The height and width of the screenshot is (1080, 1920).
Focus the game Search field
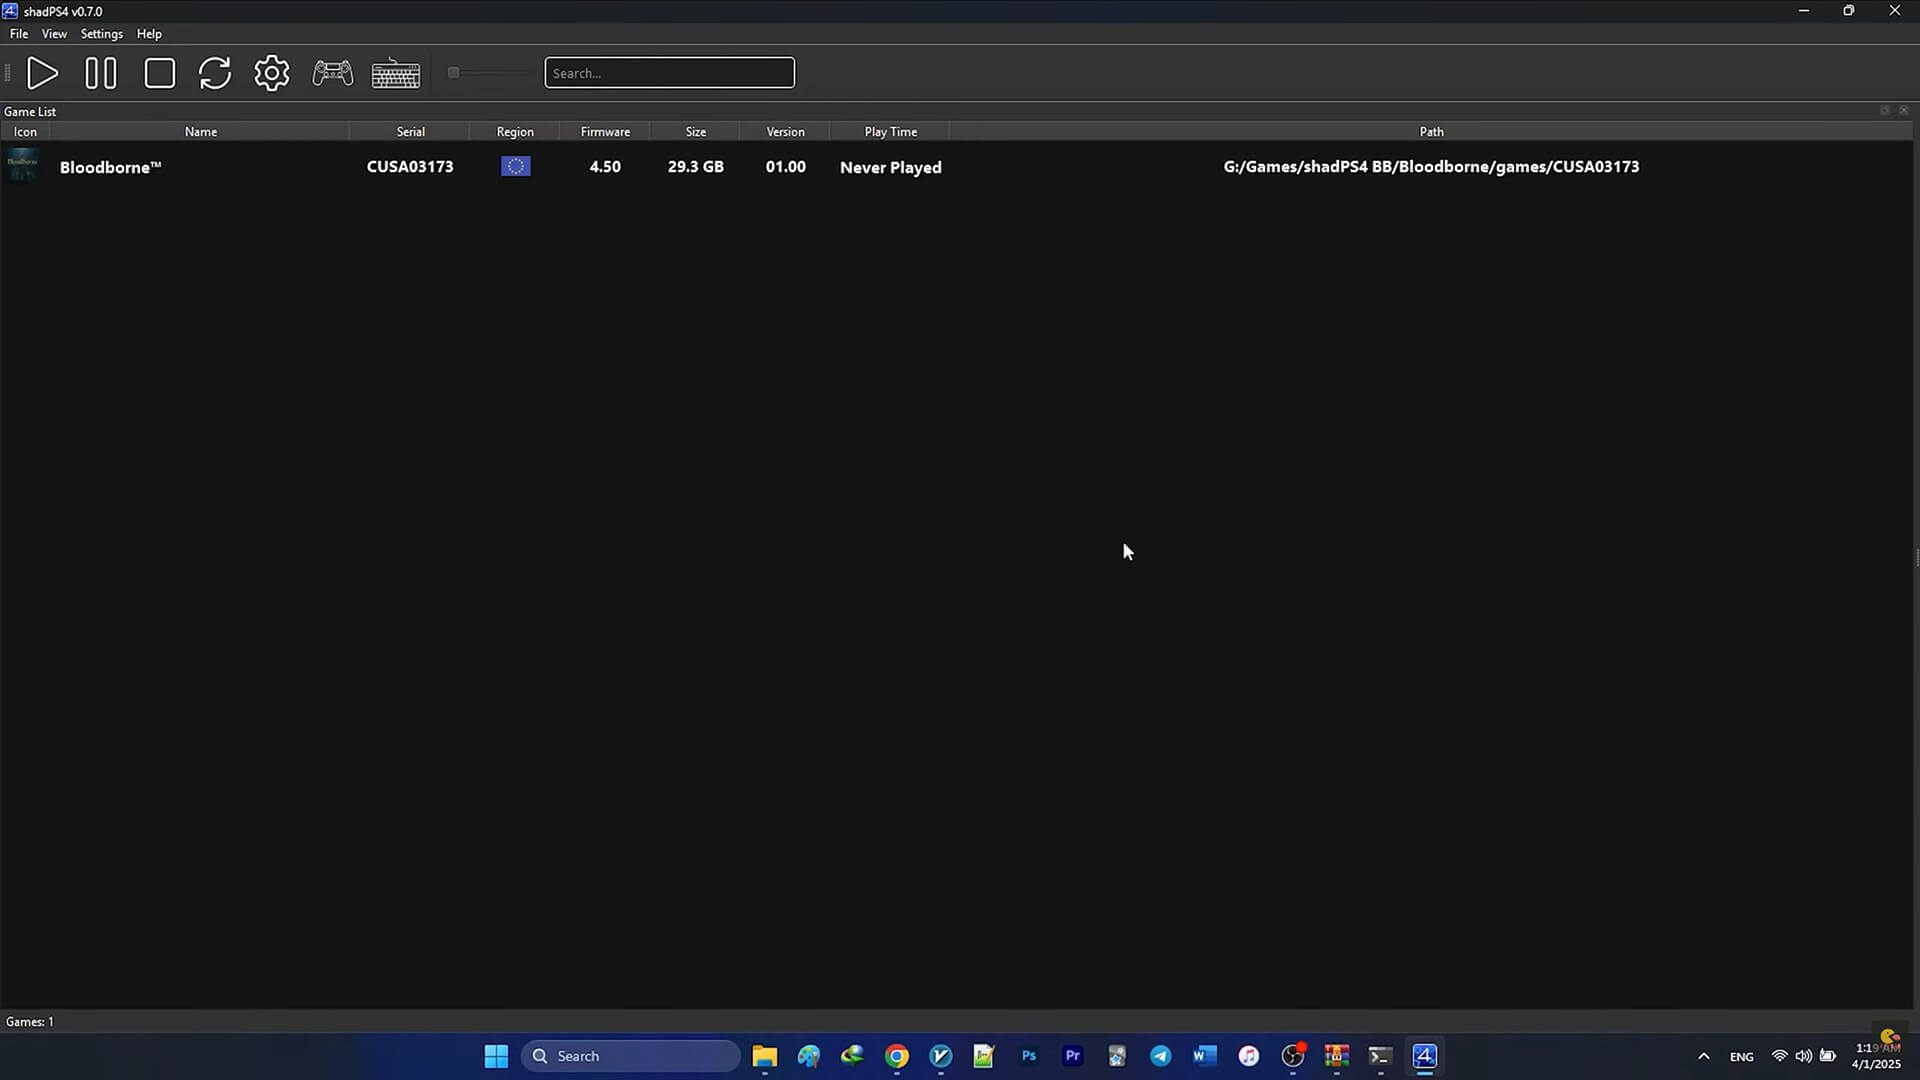669,73
